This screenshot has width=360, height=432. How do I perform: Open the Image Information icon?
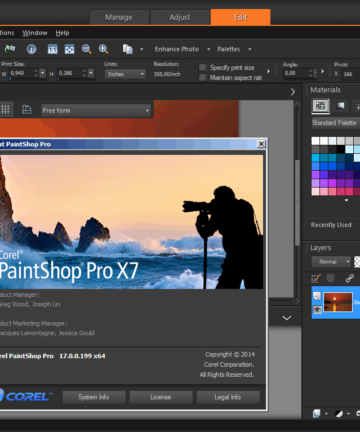(31, 49)
